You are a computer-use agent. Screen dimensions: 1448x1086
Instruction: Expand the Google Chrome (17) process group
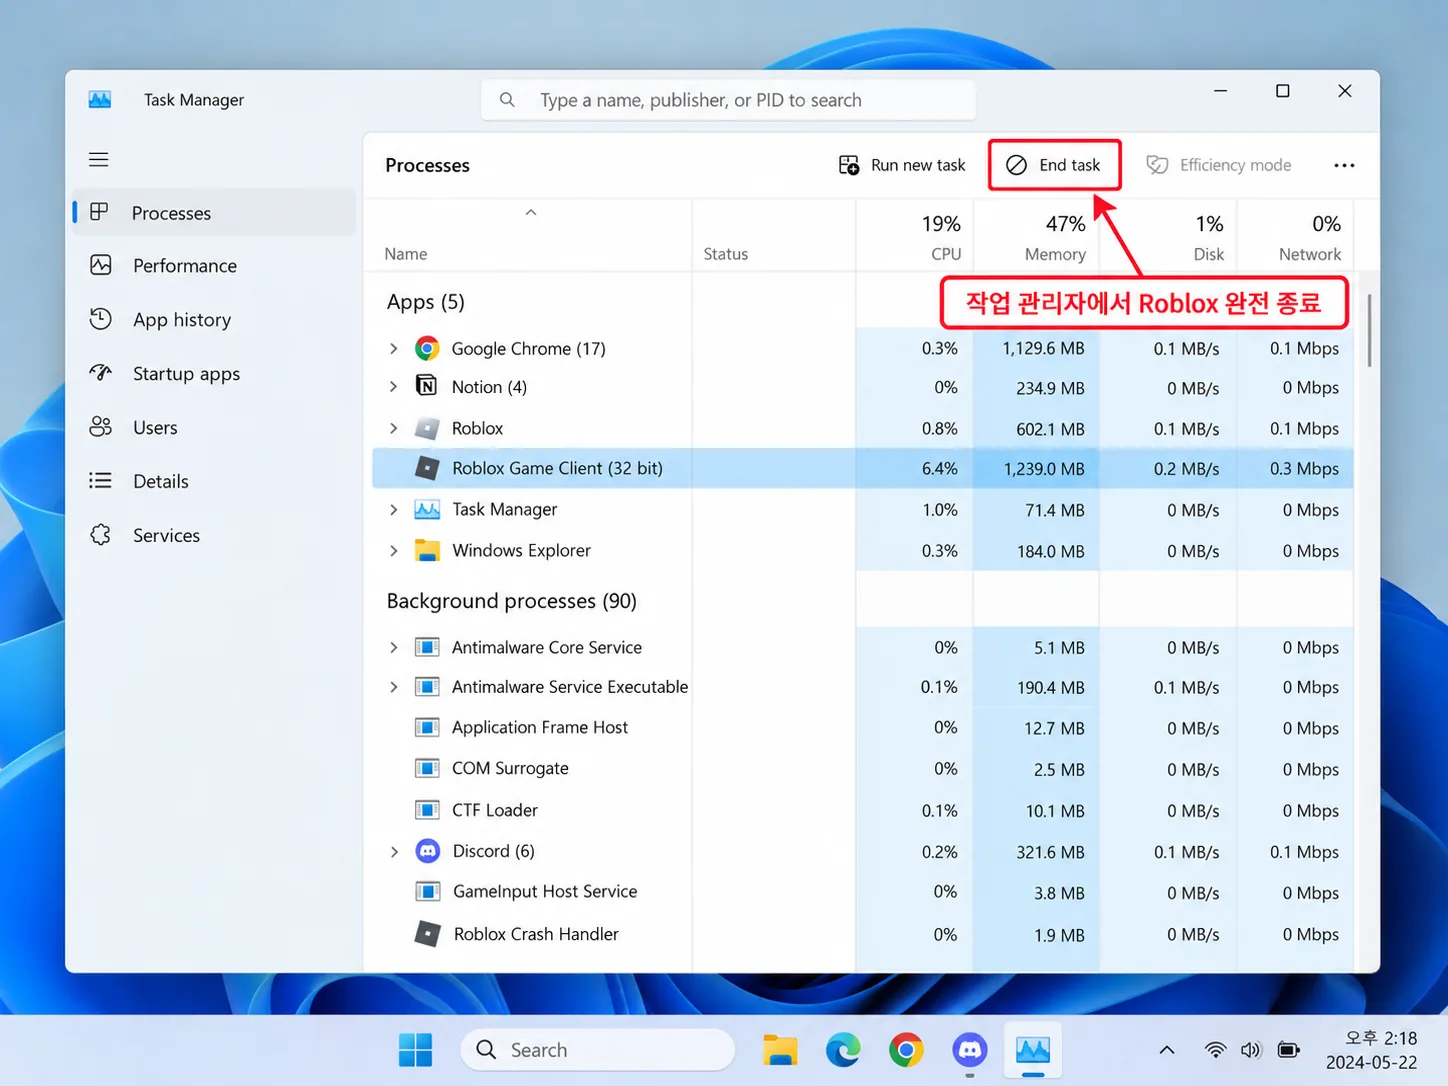pyautogui.click(x=394, y=348)
